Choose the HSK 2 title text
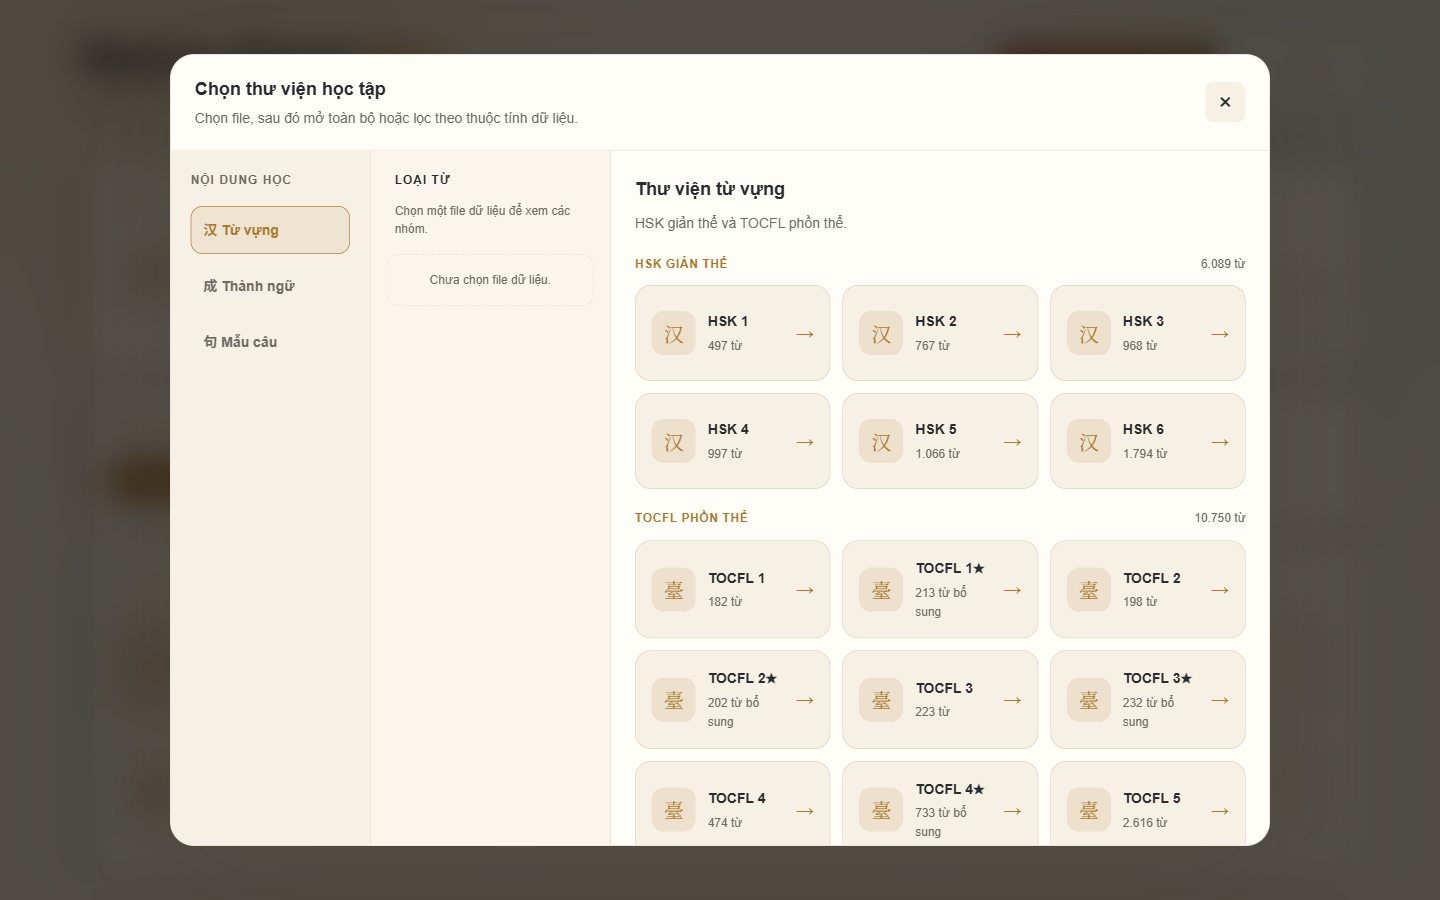1440x900 pixels. tap(936, 321)
